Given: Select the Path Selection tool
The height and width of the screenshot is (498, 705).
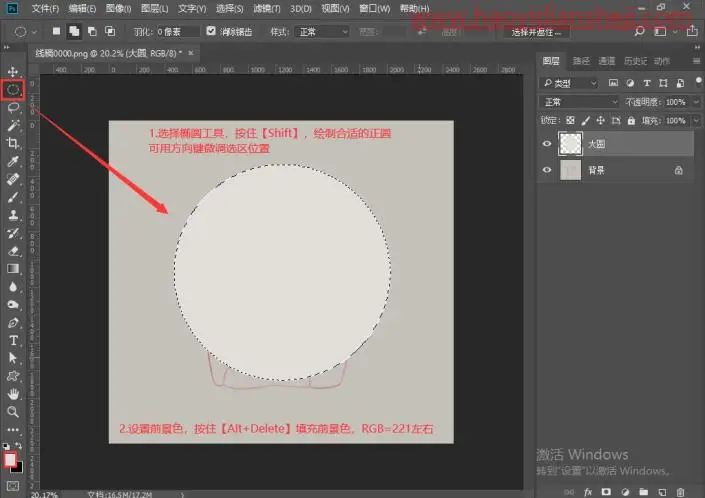Looking at the screenshot, I should point(13,358).
